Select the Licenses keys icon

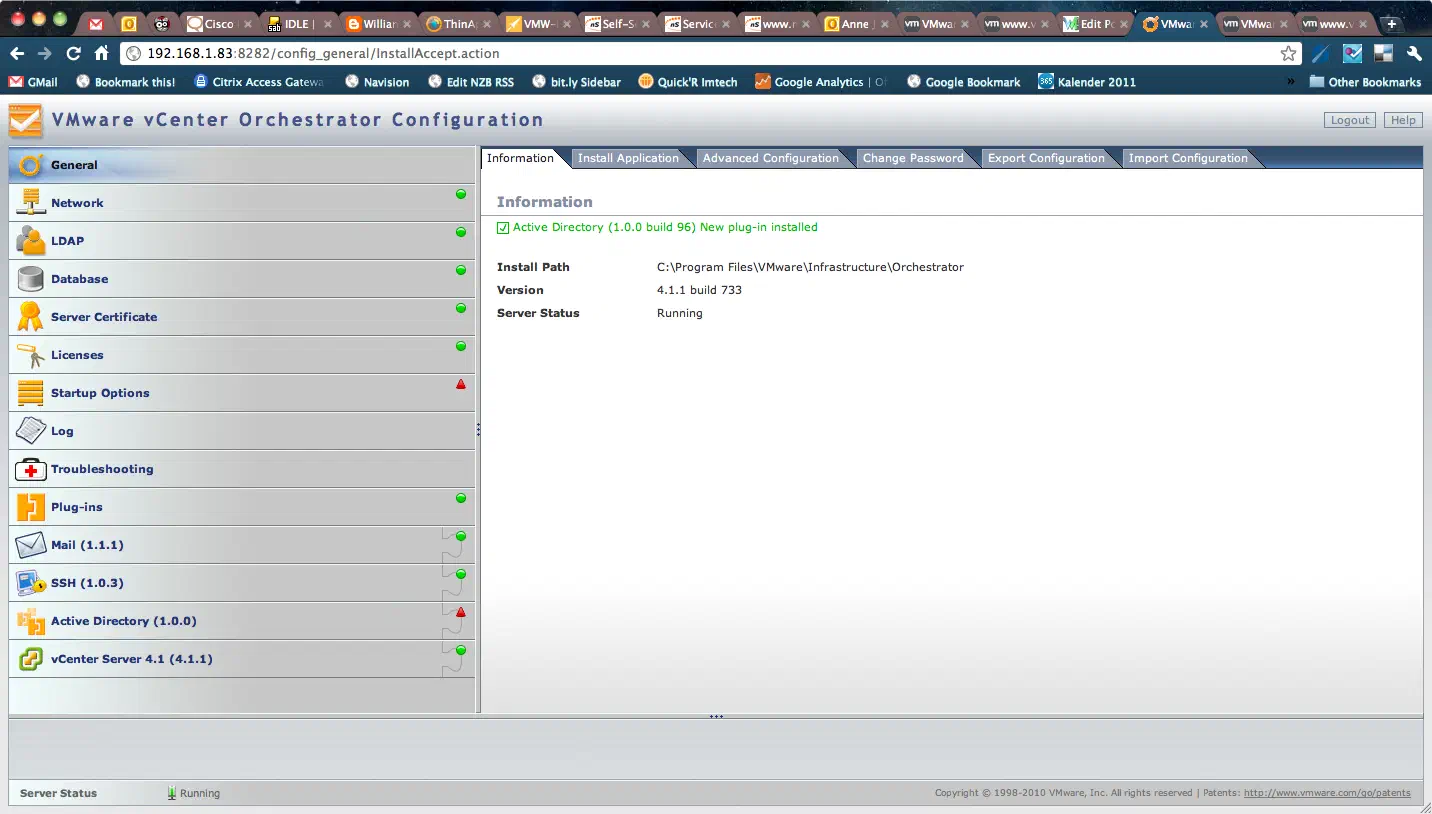pos(30,355)
